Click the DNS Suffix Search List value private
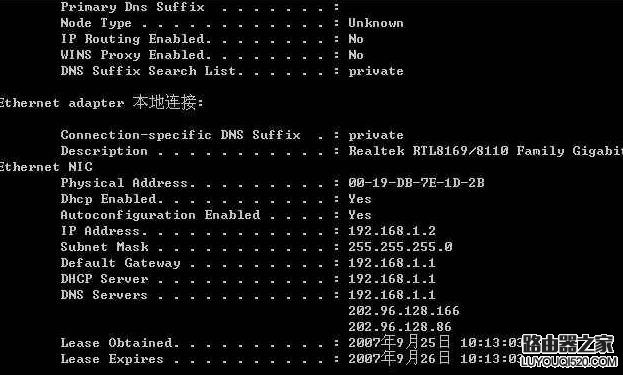 (x=376, y=71)
